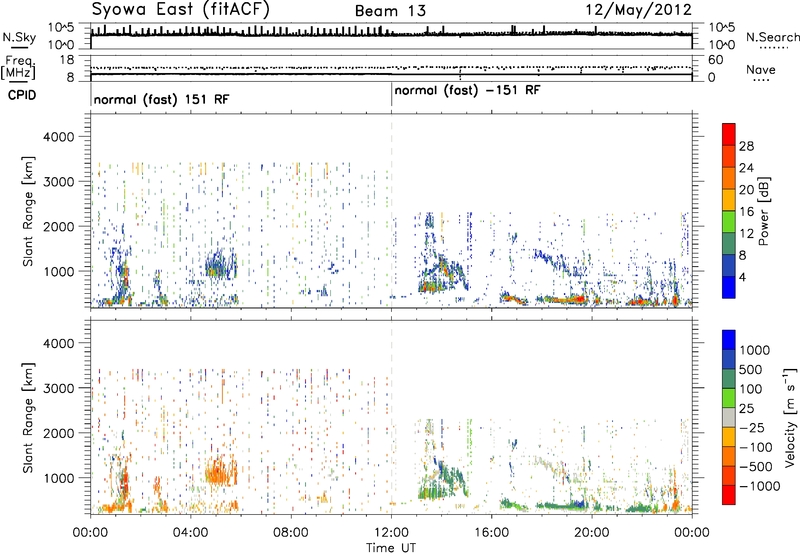Click 'normal (fast) 151 RF' text
Viewport: 800px width, 554px height.
pos(162,99)
